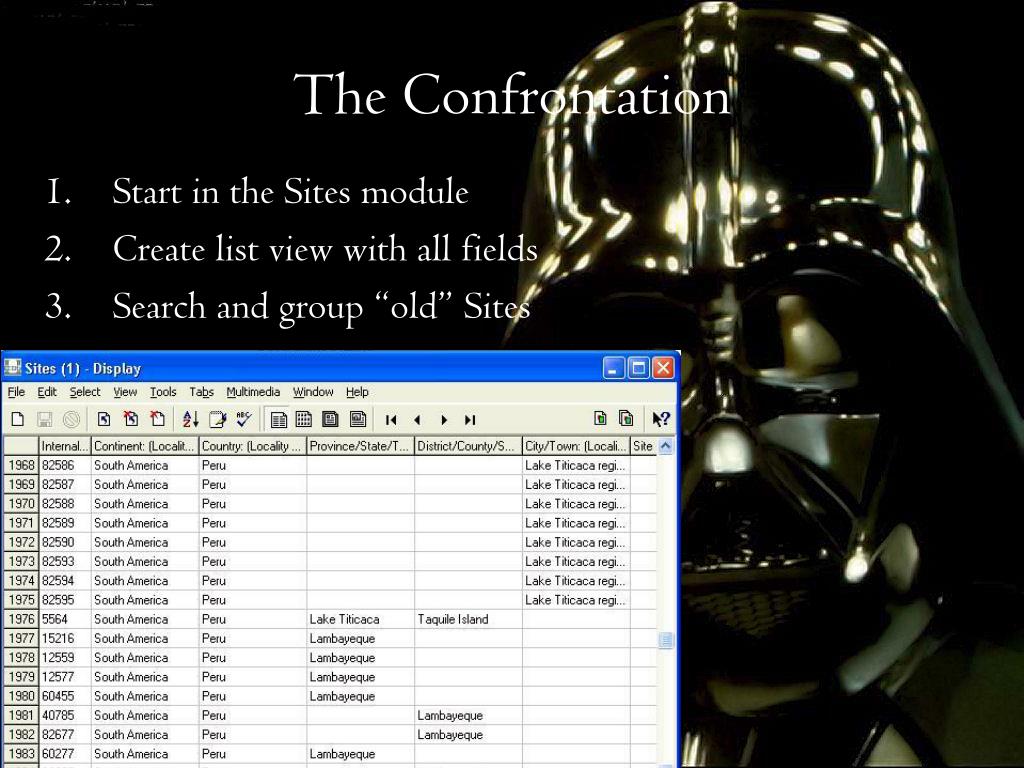Screen dimensions: 1024x768
Task: Go to last record
Action: [470, 420]
